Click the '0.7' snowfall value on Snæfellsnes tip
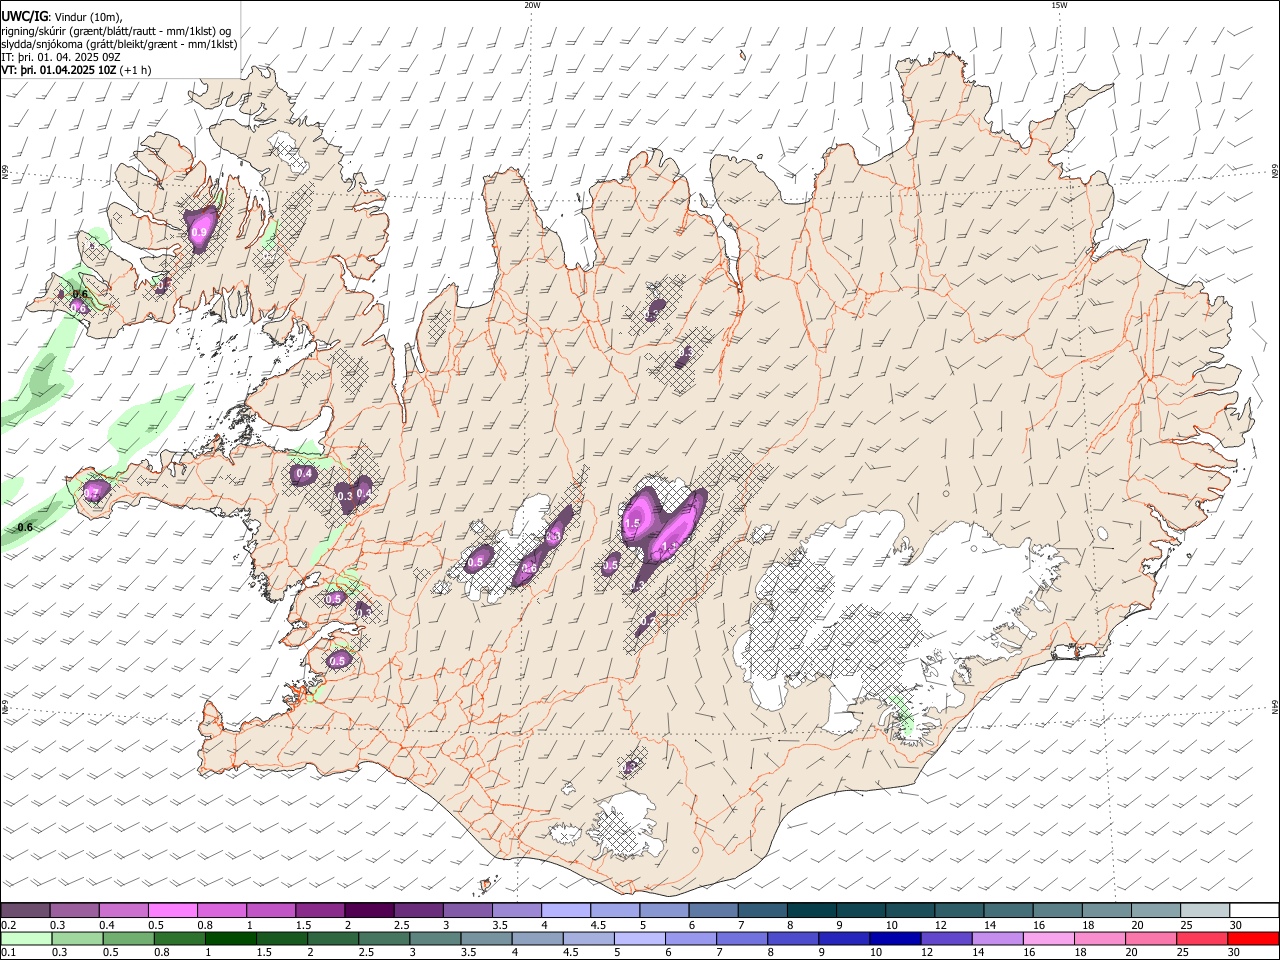Image resolution: width=1280 pixels, height=960 pixels. 92,493
